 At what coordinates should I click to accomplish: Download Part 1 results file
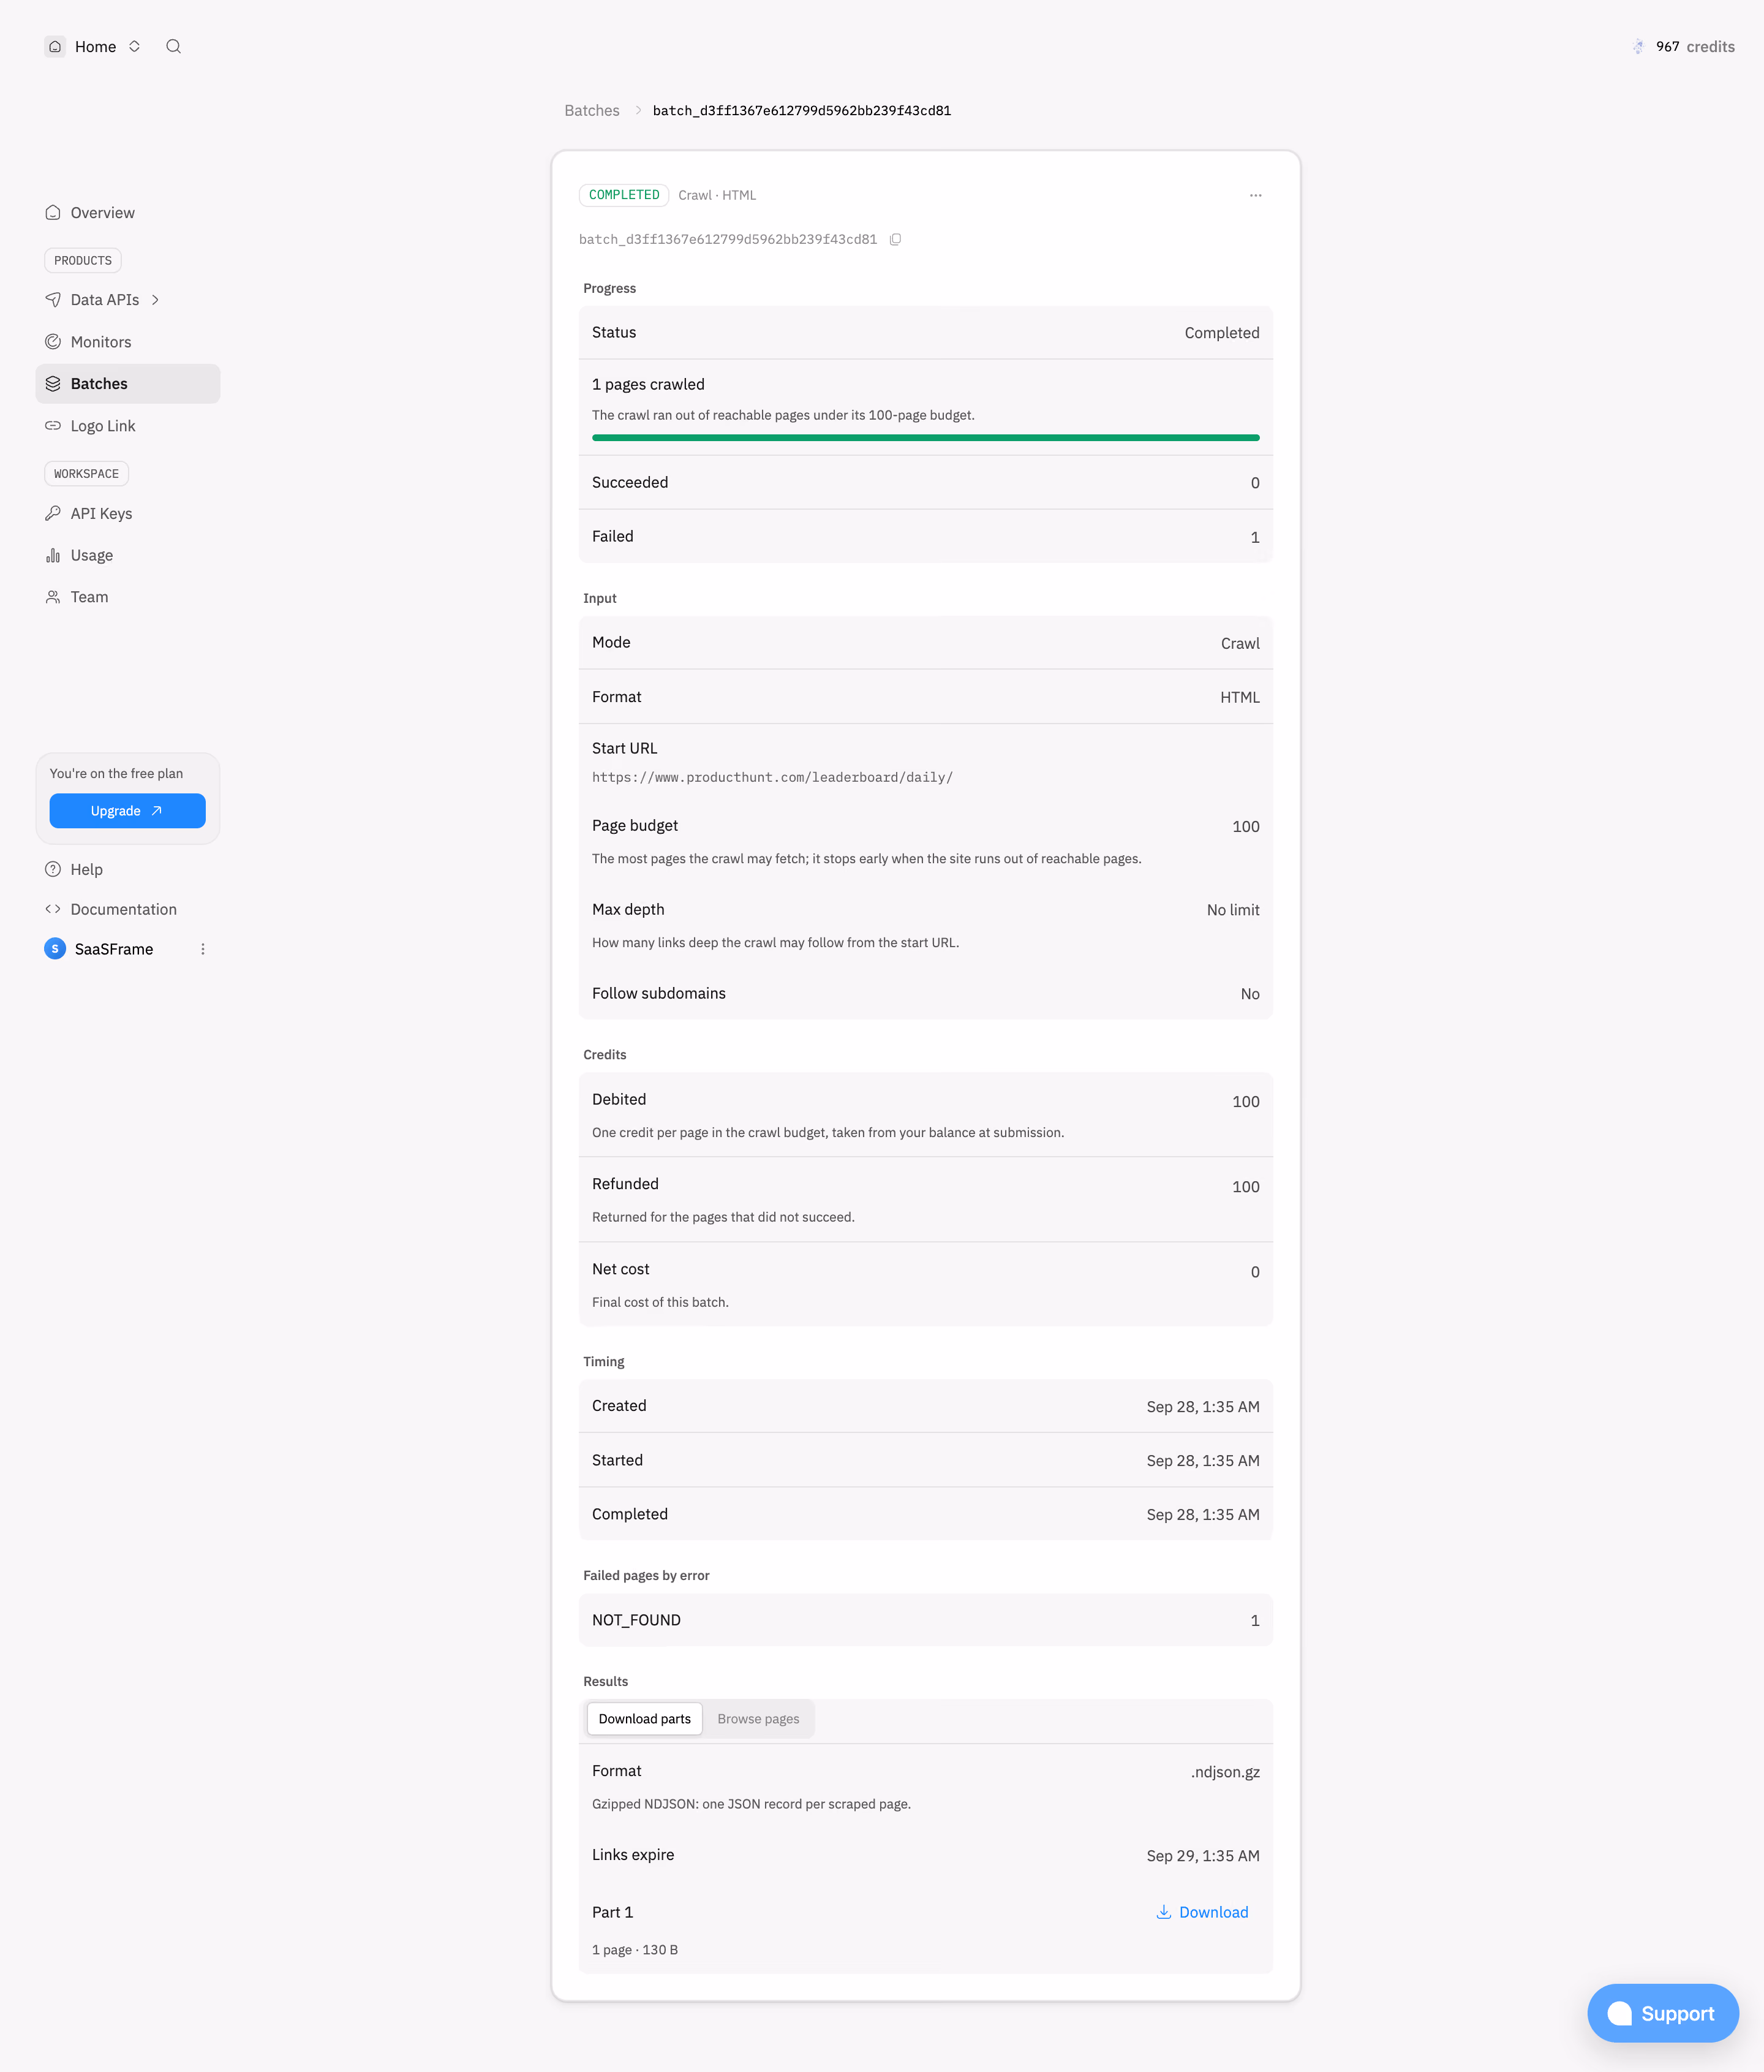pyautogui.click(x=1202, y=1913)
